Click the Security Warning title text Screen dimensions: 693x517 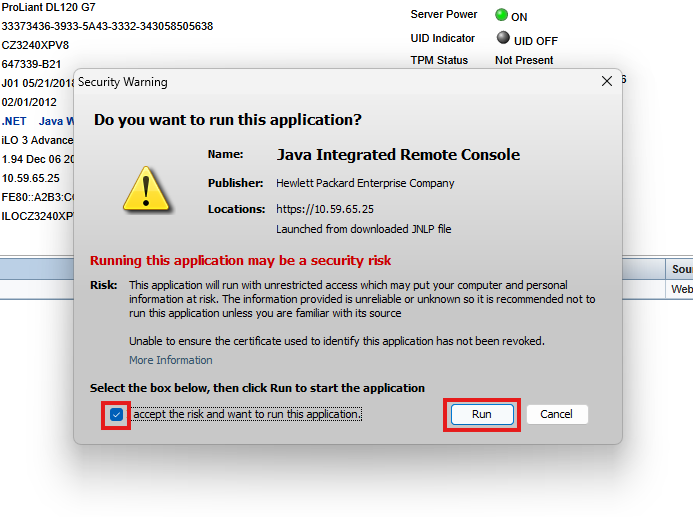(x=123, y=82)
